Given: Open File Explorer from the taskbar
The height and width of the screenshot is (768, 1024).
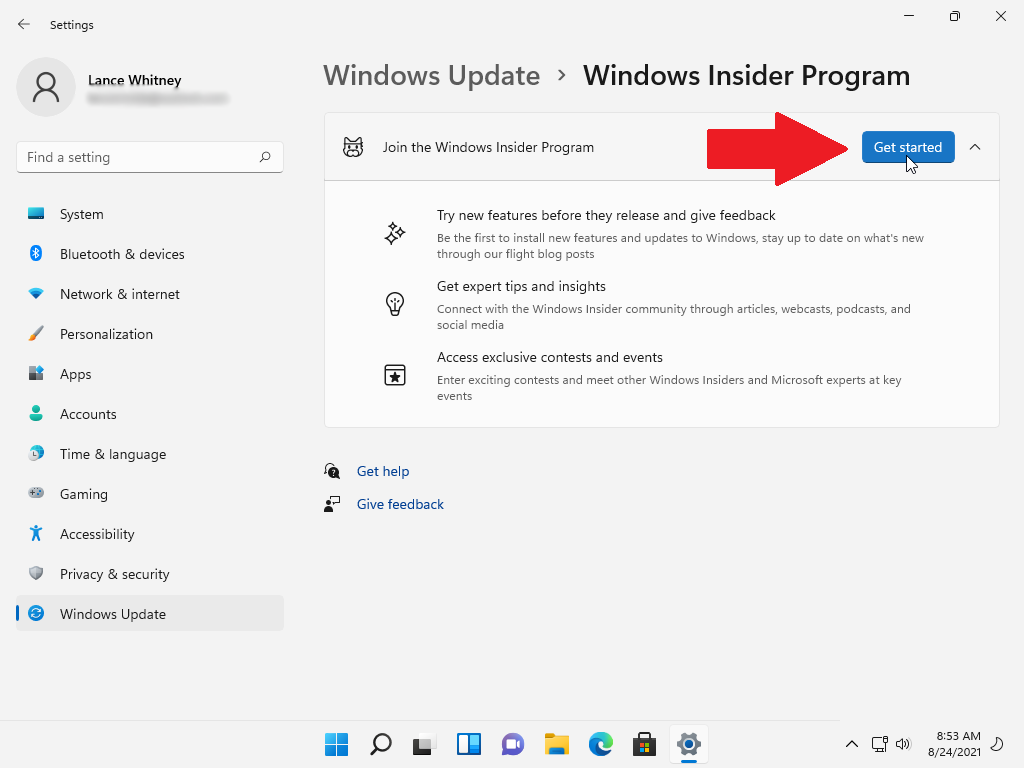Looking at the screenshot, I should pyautogui.click(x=556, y=744).
